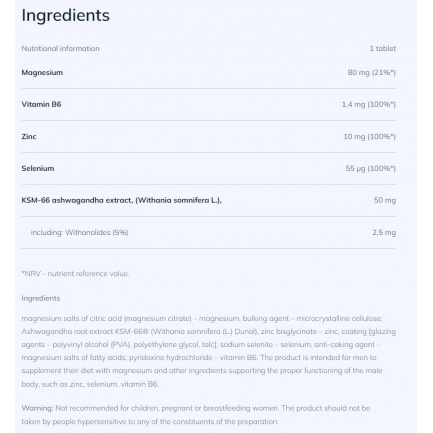The width and height of the screenshot is (433, 433).
Task: Click the 1,4 mg (100%*) value
Action: (368, 104)
